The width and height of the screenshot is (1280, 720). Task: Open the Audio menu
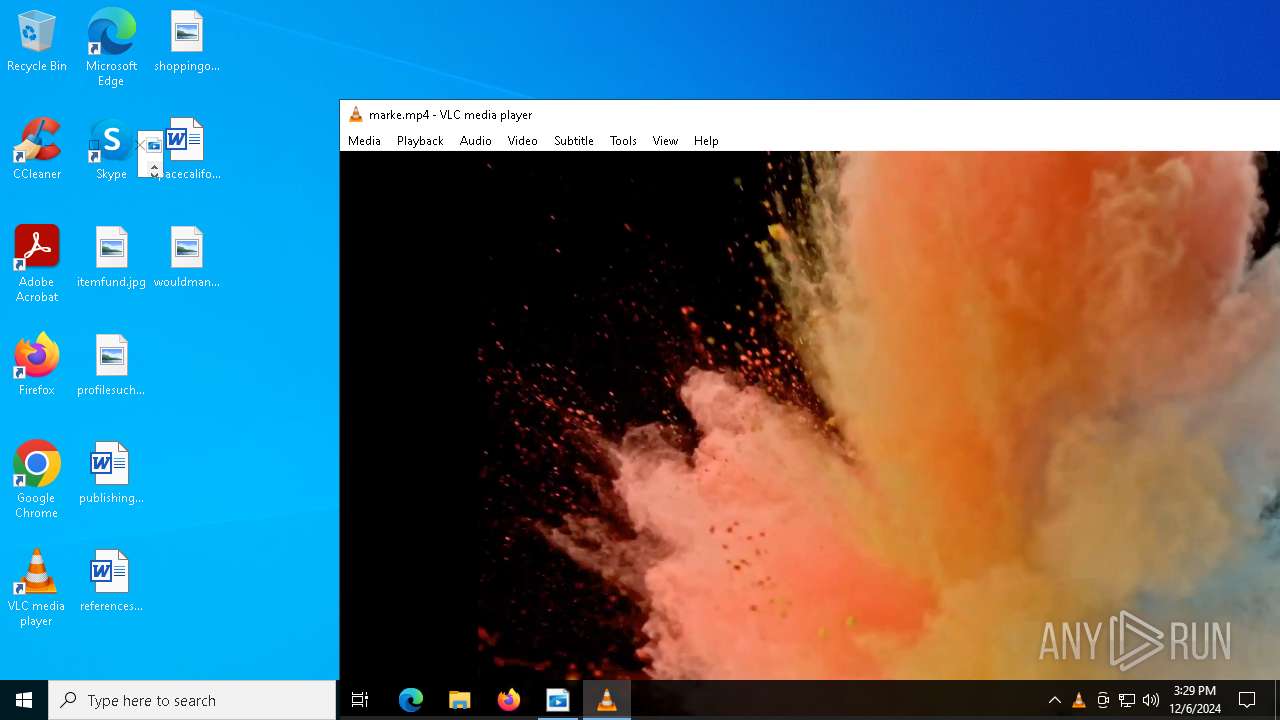click(x=476, y=141)
